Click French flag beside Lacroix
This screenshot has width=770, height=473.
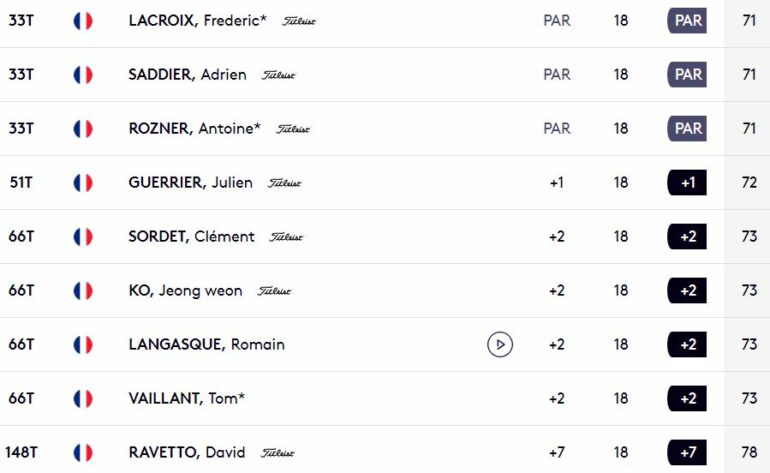(x=83, y=21)
